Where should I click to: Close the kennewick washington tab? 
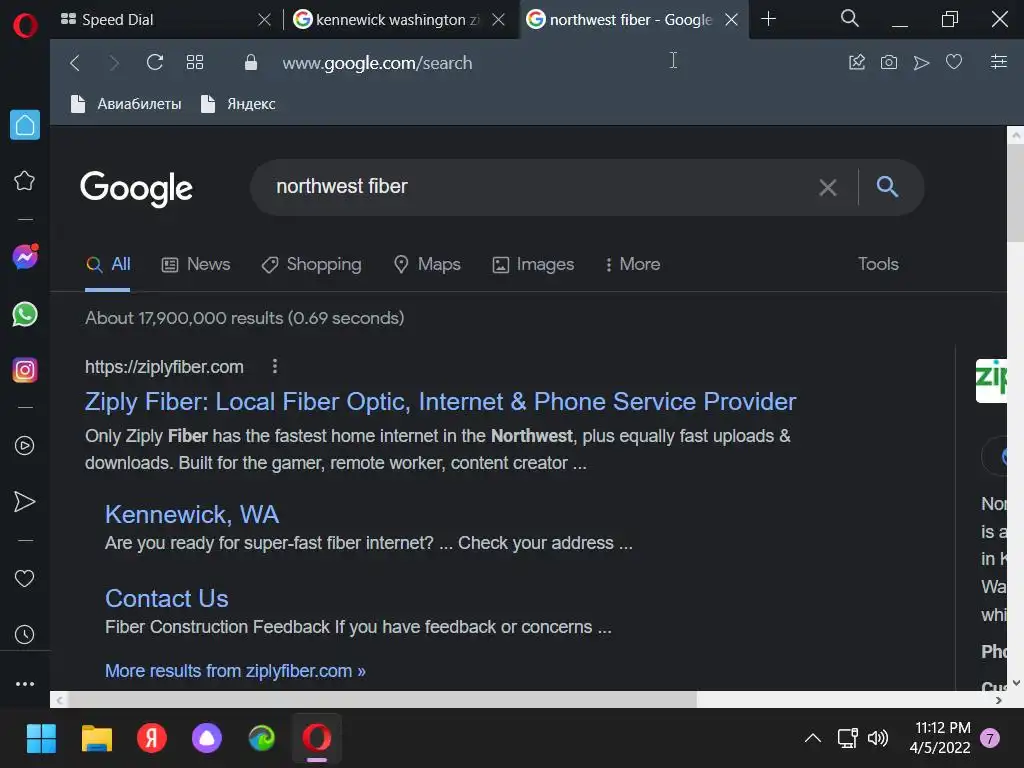(498, 20)
